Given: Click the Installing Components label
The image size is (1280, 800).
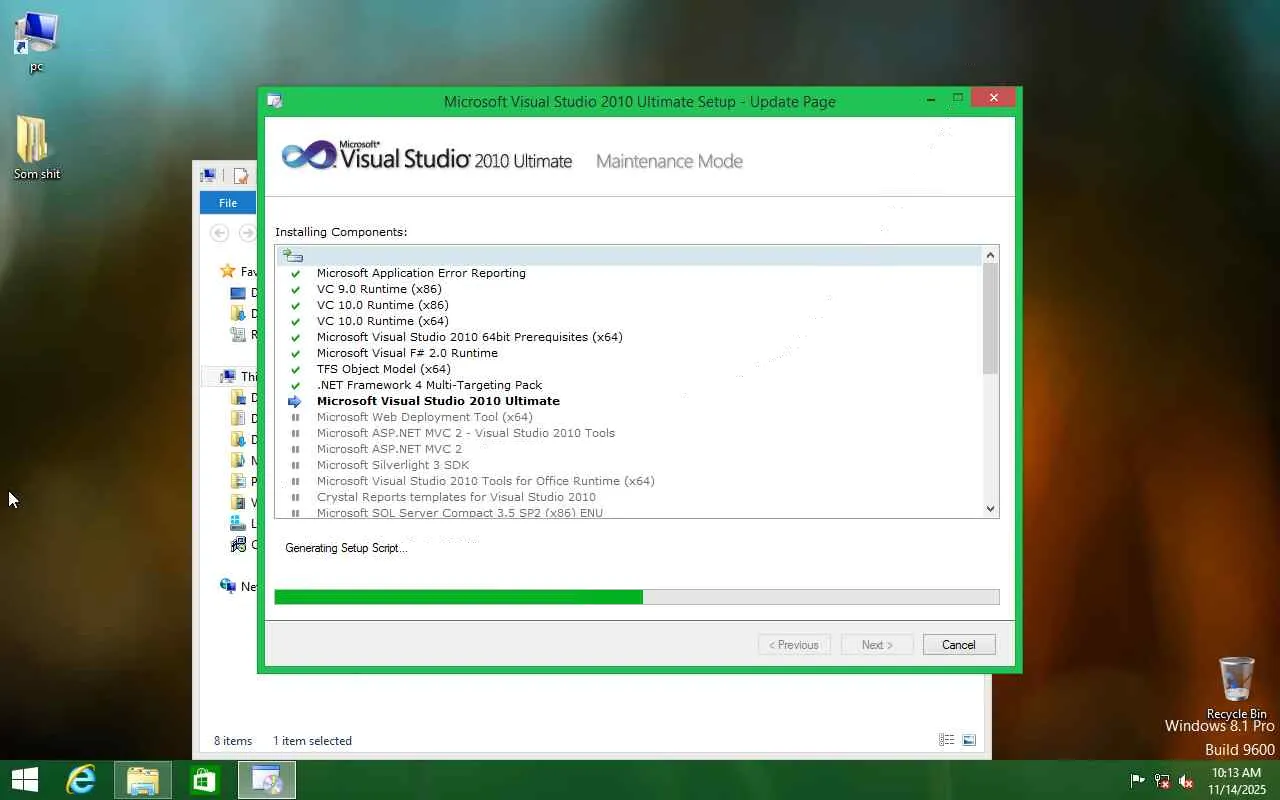Looking at the screenshot, I should tap(341, 232).
